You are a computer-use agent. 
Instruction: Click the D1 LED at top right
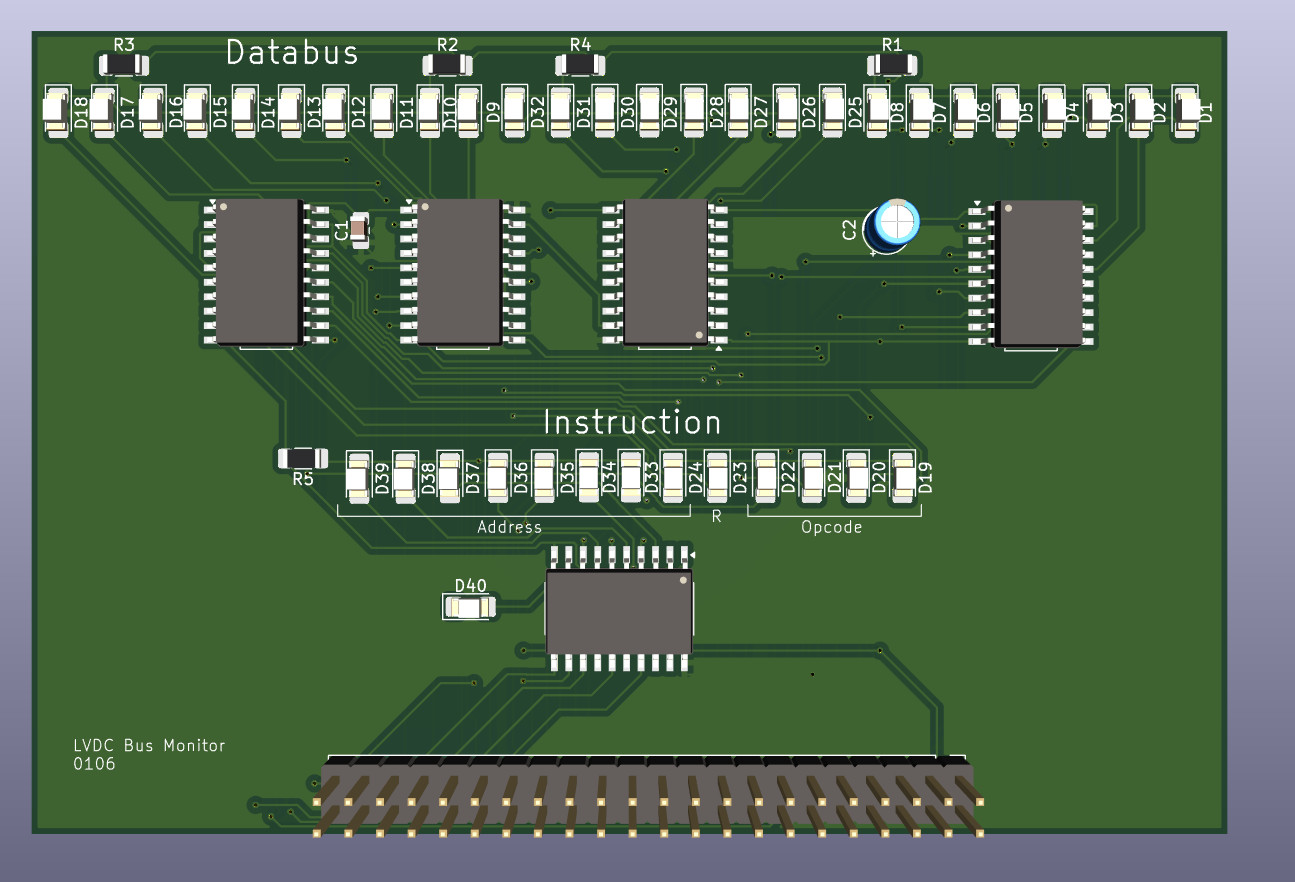click(1186, 106)
